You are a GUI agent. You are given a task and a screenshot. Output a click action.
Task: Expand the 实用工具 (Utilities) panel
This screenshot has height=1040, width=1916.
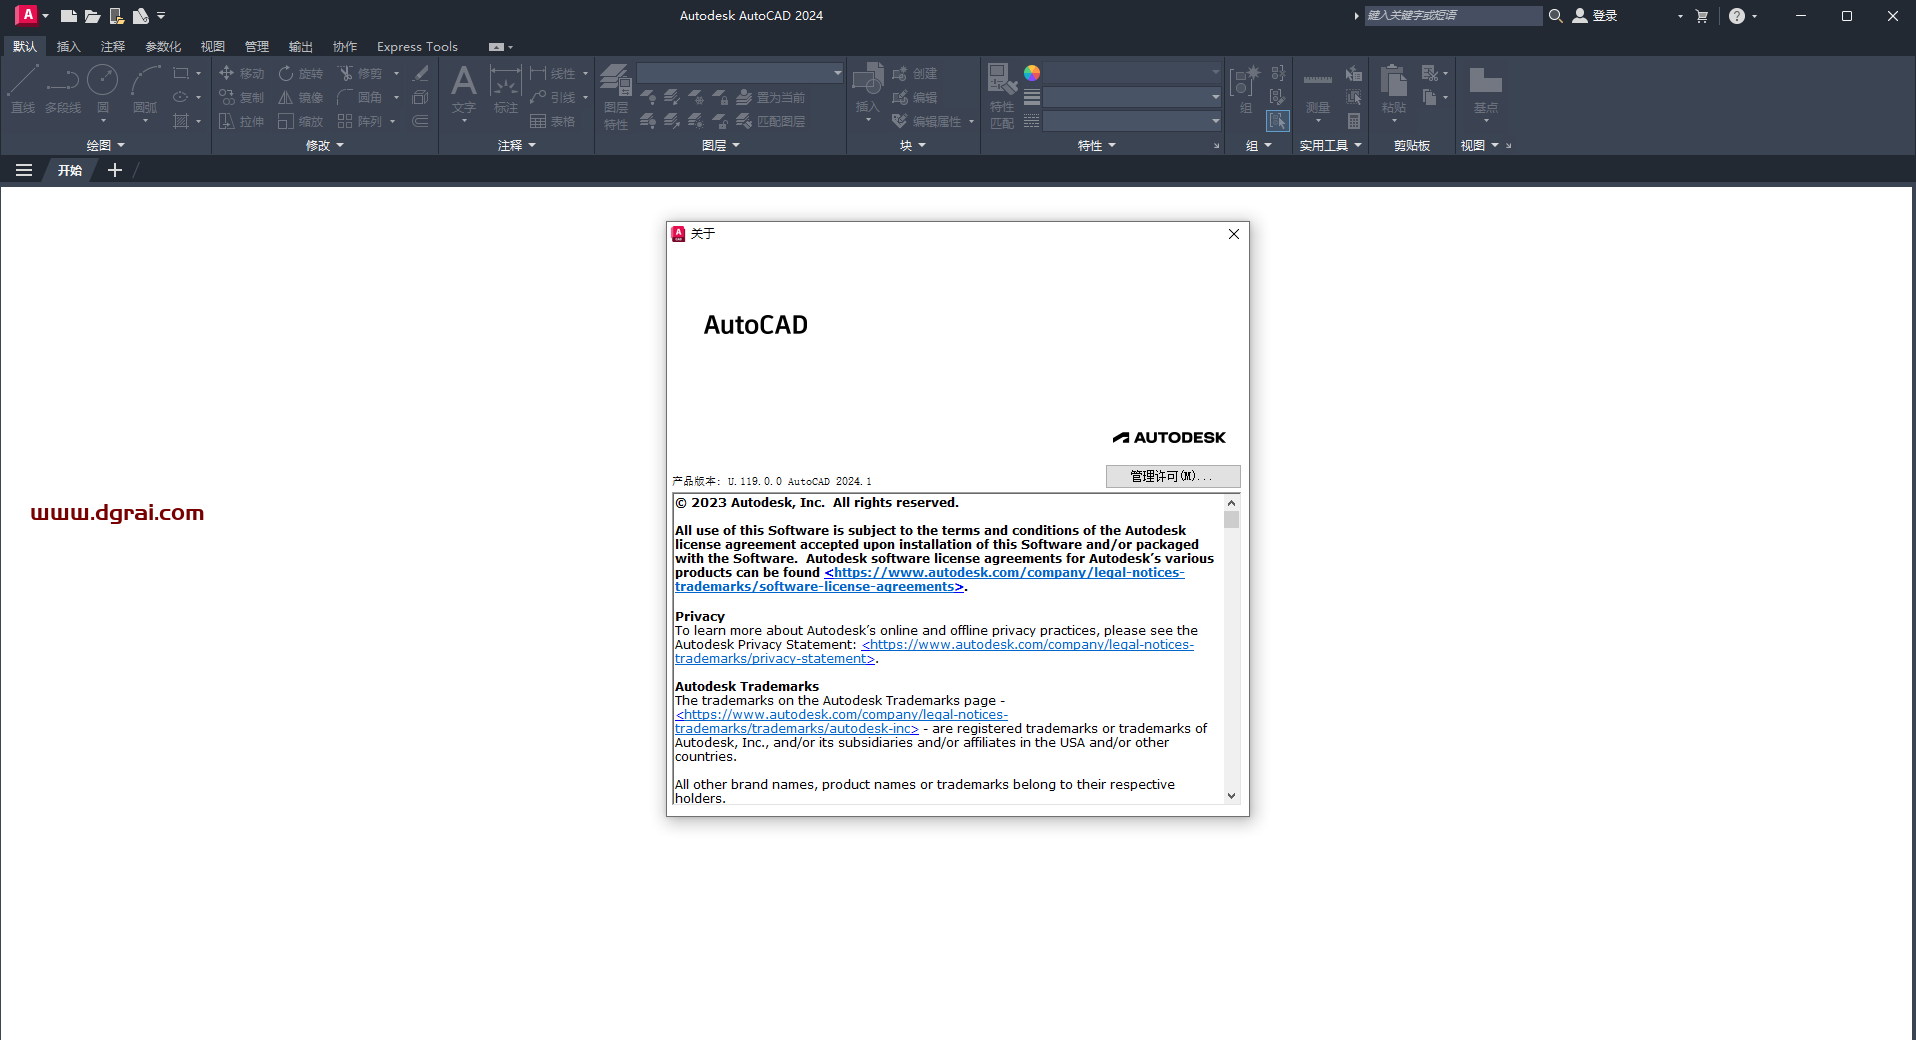[1331, 145]
